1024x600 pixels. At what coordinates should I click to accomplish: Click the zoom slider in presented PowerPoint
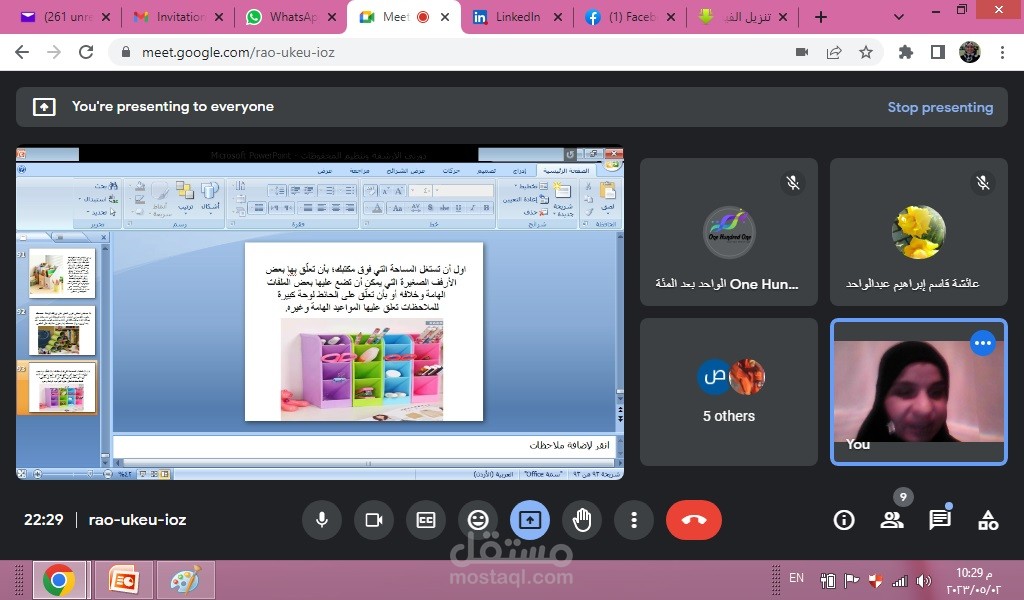72,474
